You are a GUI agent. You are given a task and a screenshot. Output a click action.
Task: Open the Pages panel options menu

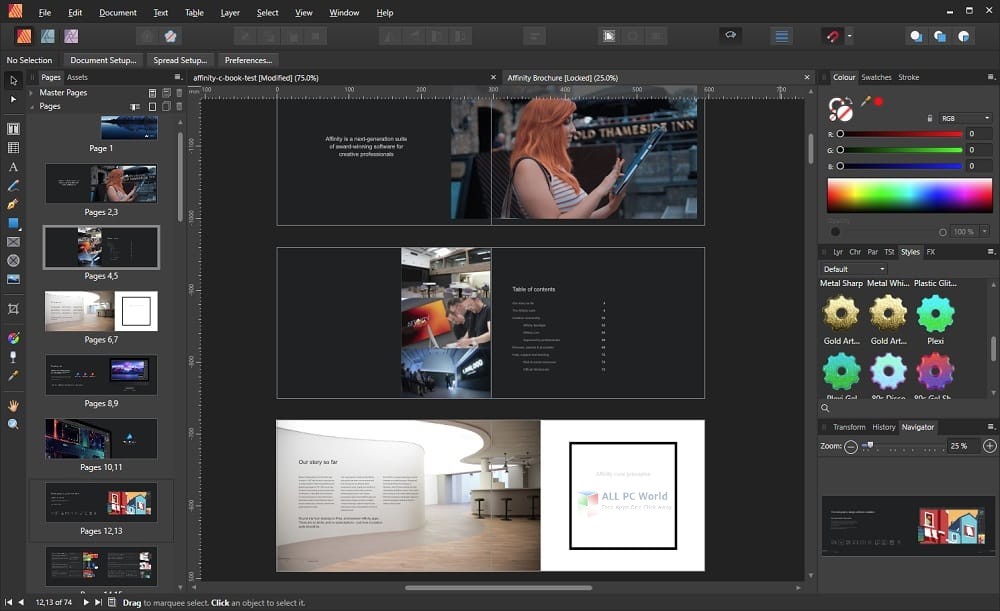(178, 77)
